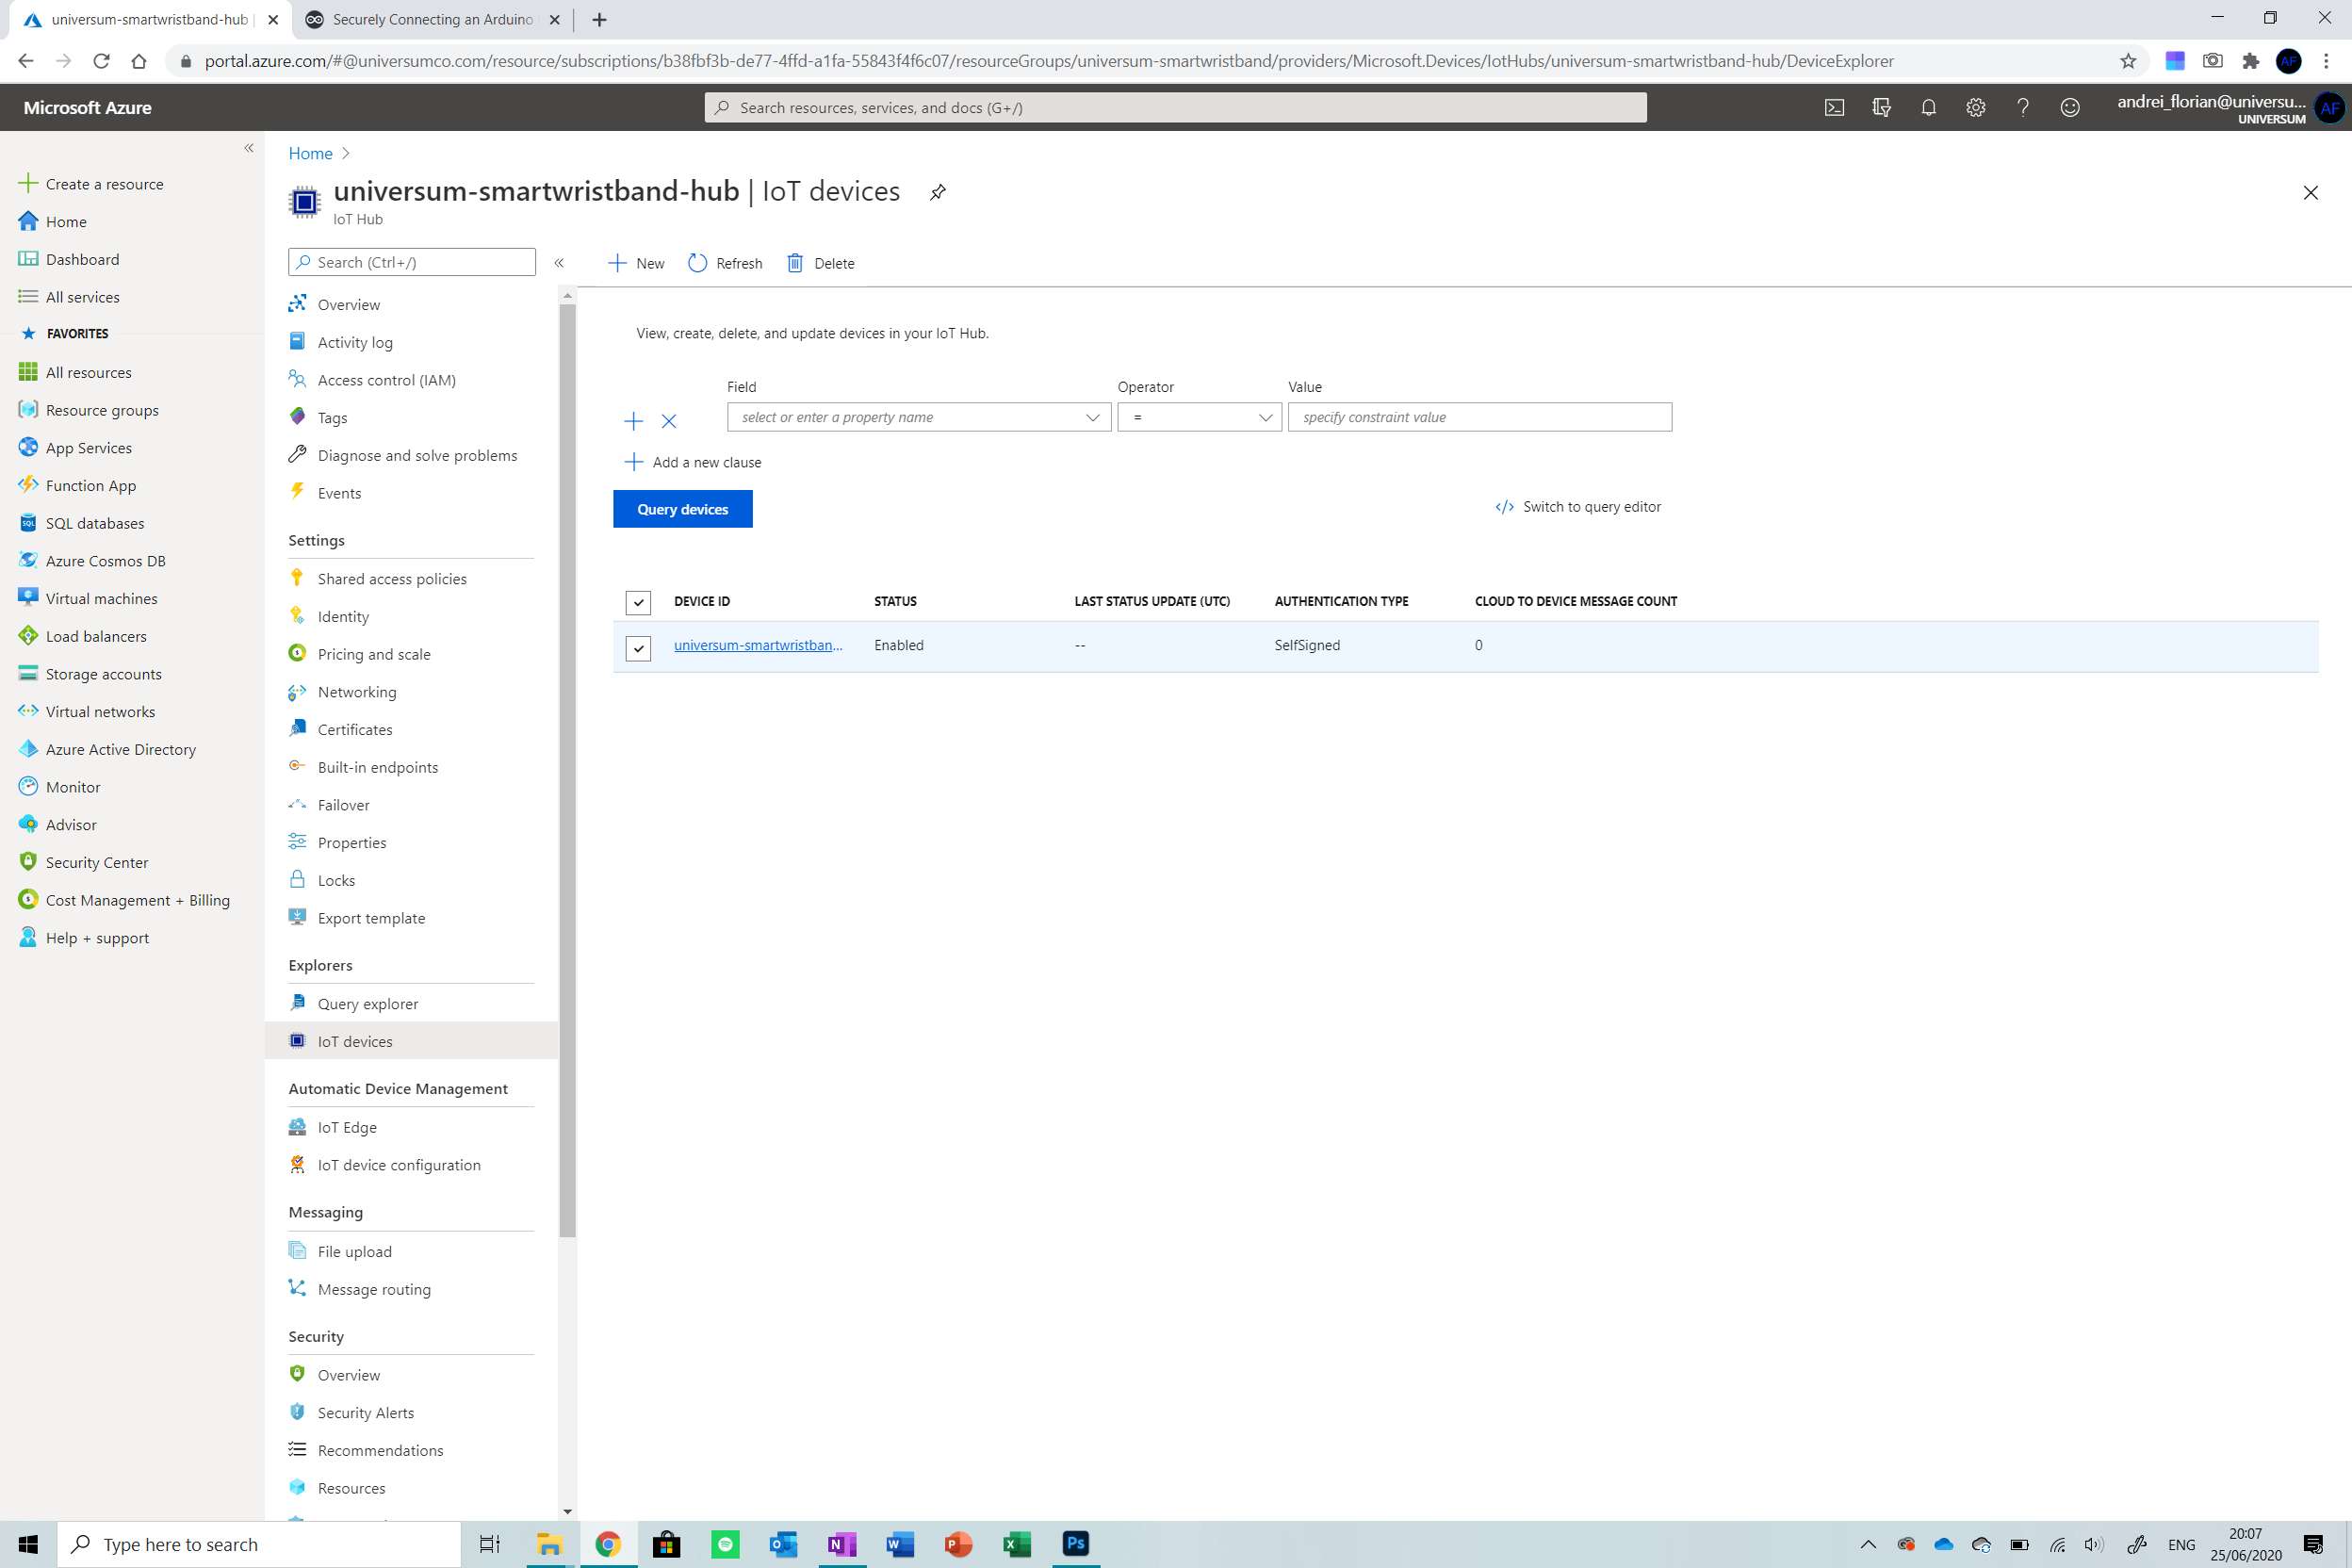Image resolution: width=2352 pixels, height=1568 pixels.
Task: Open the Operator dropdown
Action: point(1199,417)
